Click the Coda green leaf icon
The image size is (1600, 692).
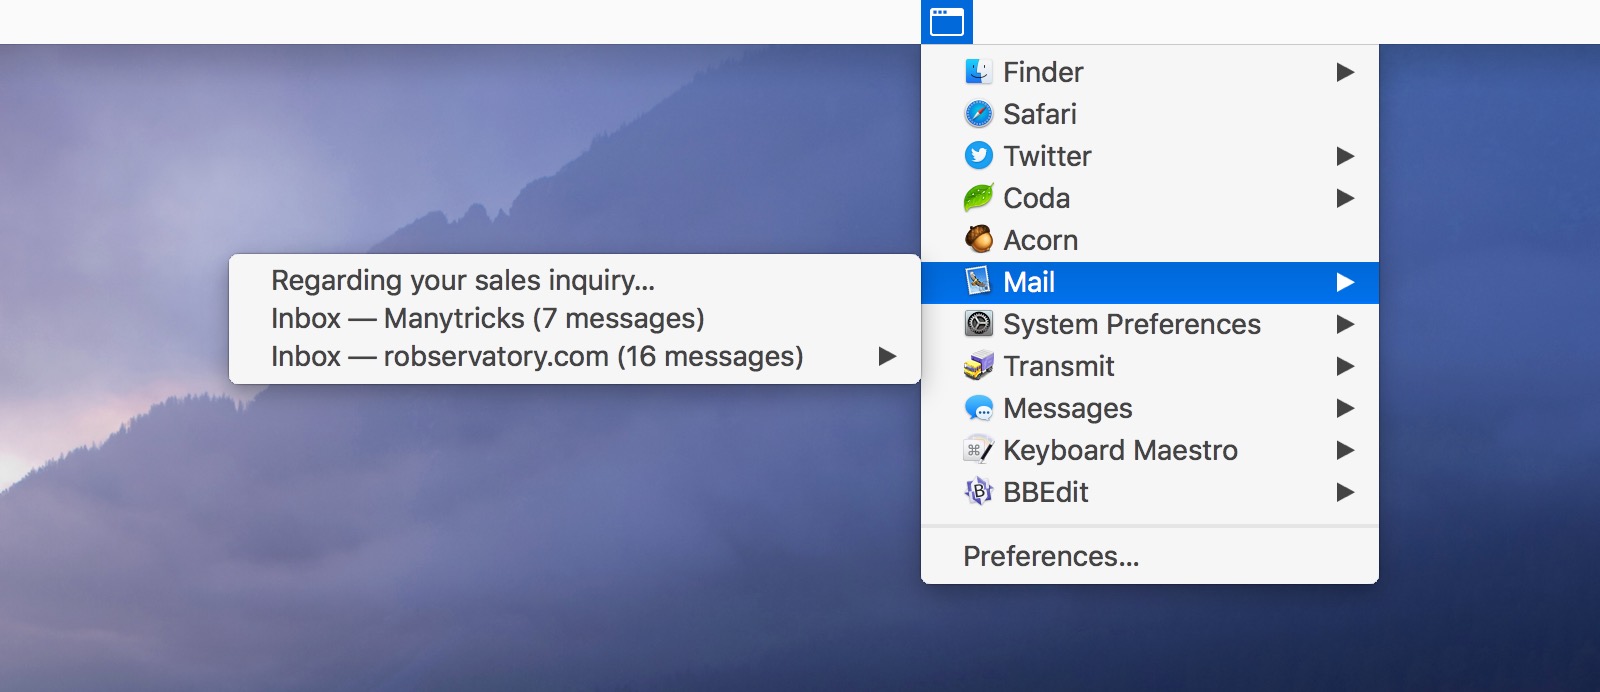tap(978, 198)
